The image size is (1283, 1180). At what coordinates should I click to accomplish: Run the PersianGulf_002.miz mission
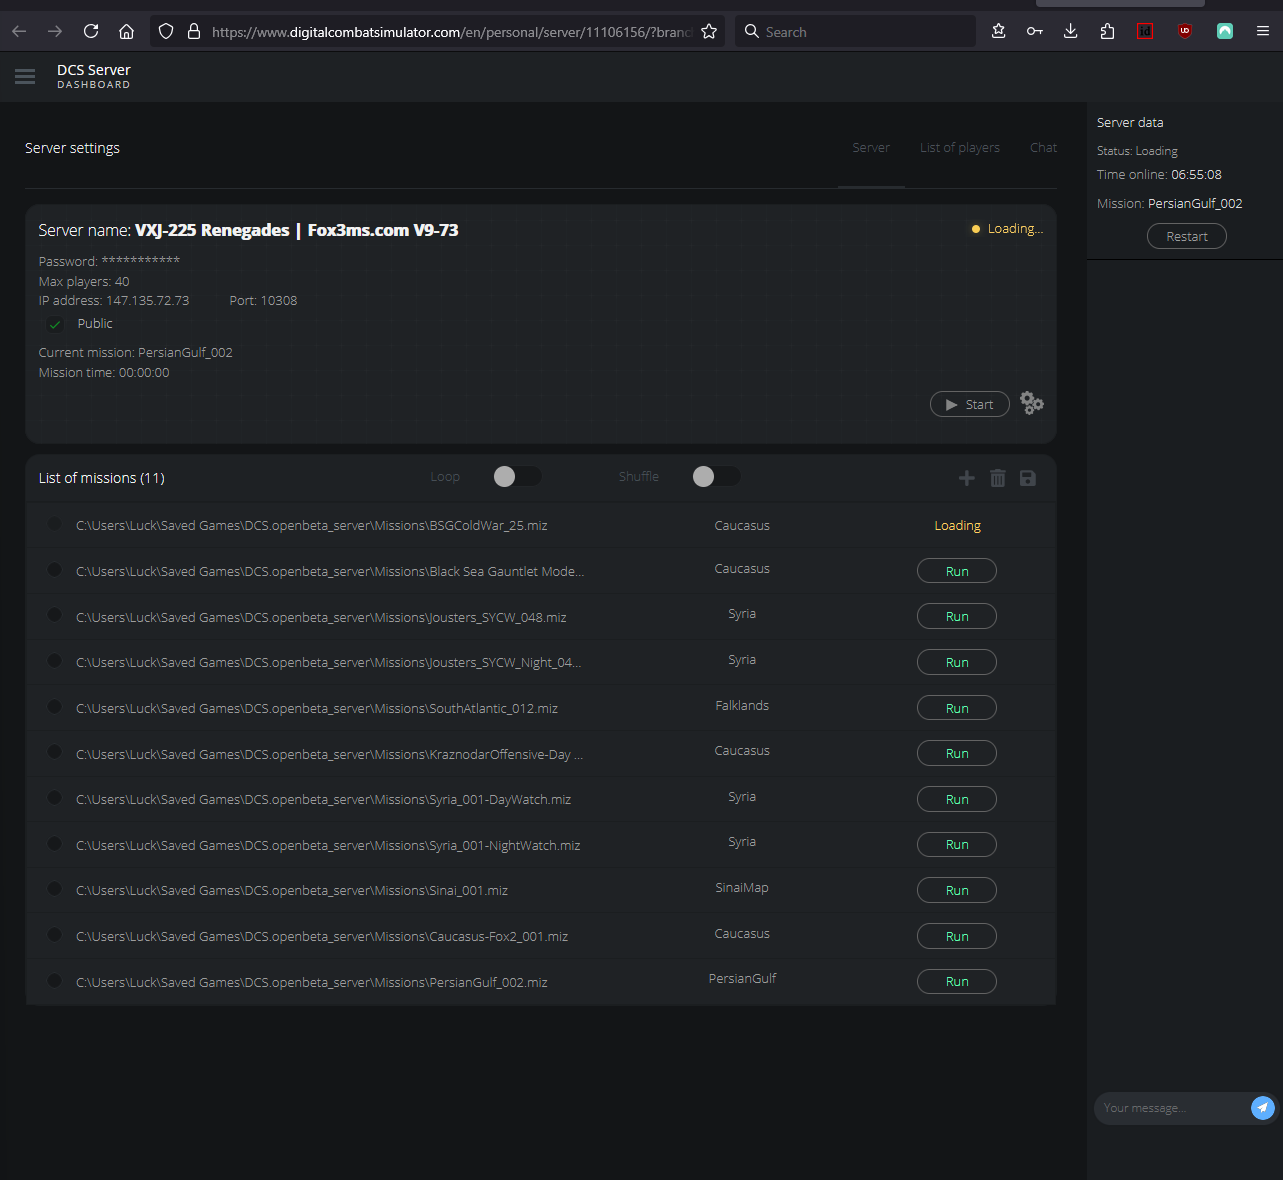(957, 981)
